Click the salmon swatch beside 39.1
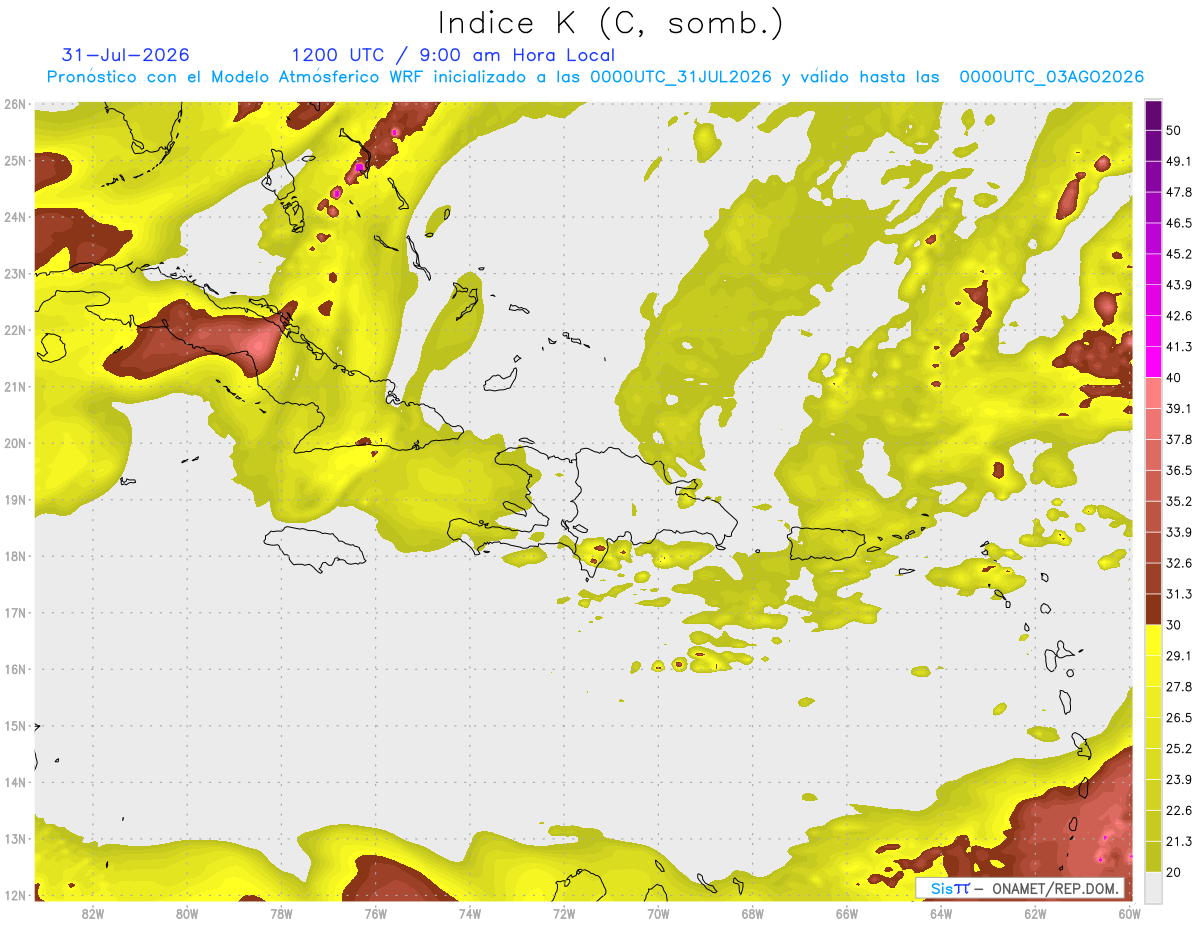Screen dimensions: 1200x927 point(1153,393)
